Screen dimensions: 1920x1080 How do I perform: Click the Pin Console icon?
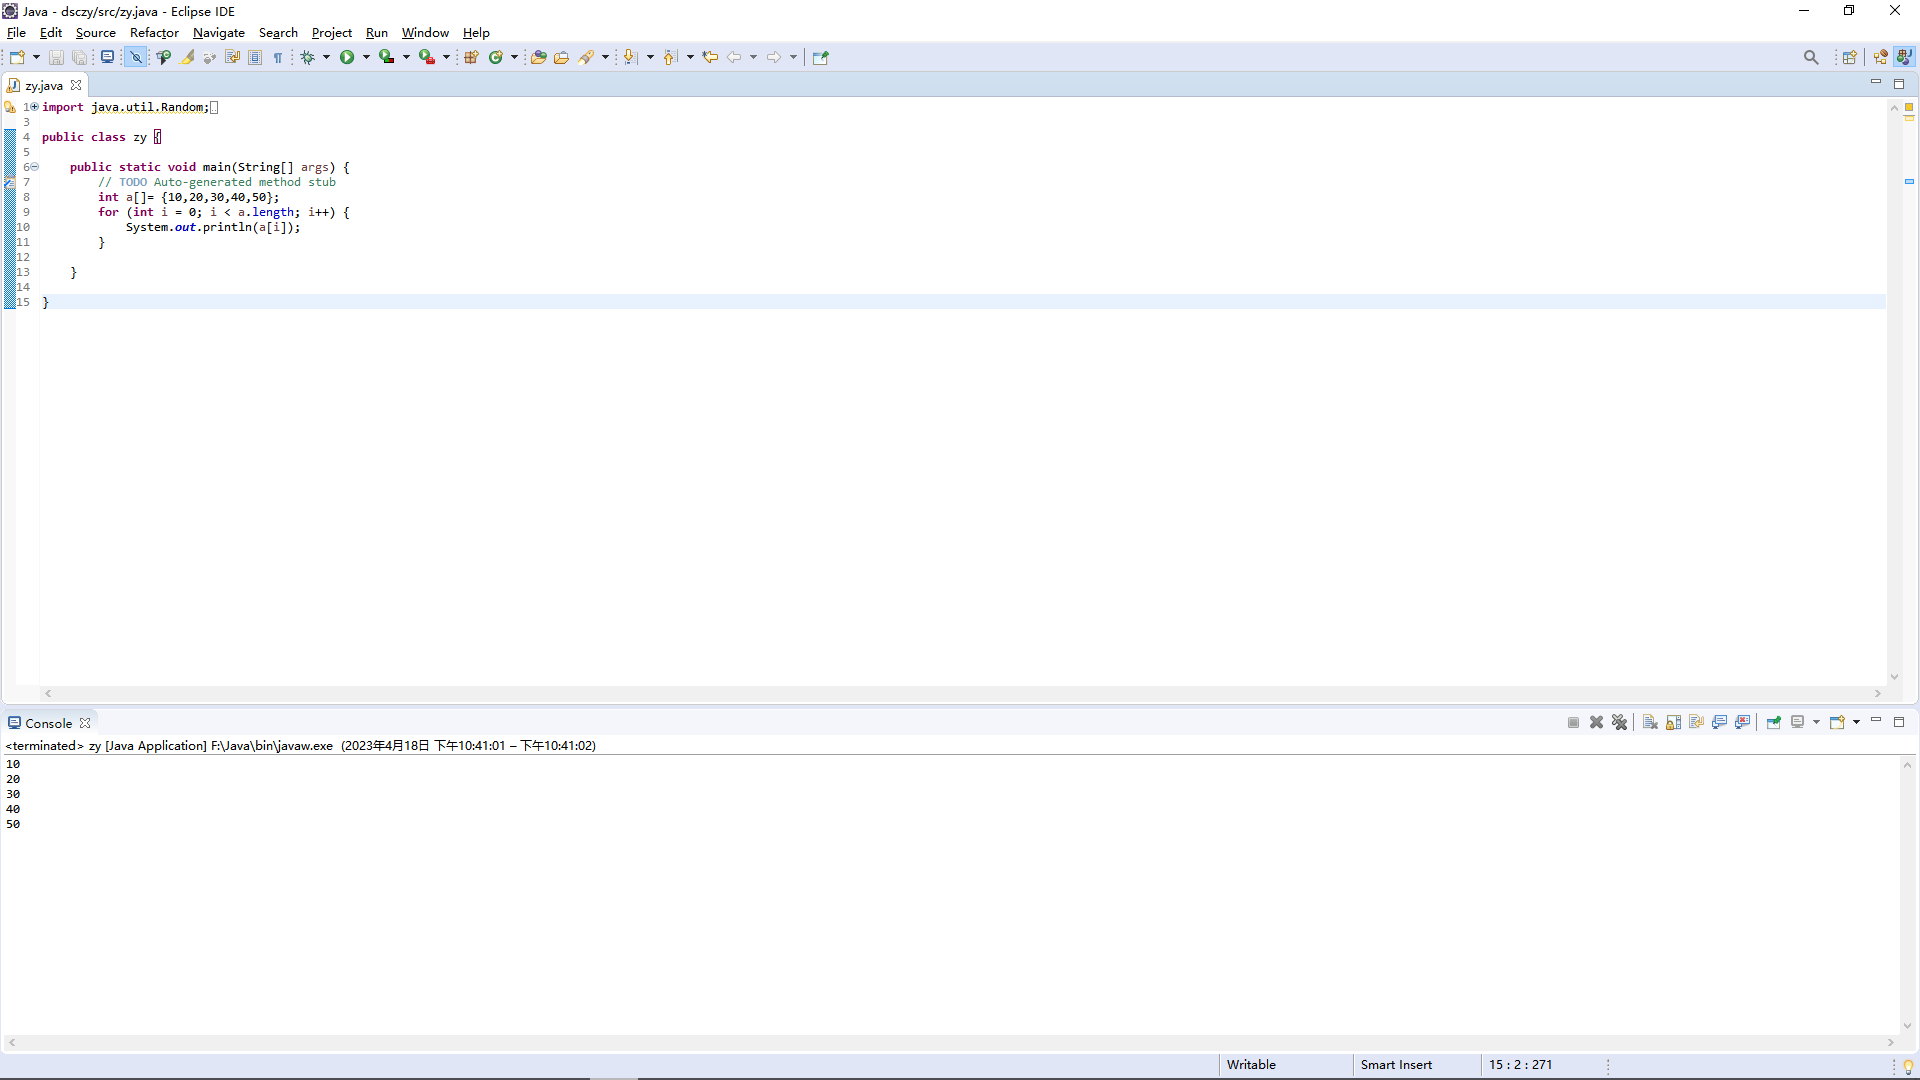pos(1773,722)
